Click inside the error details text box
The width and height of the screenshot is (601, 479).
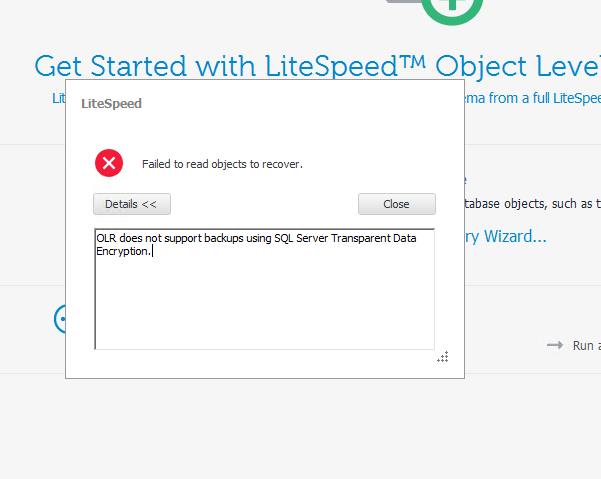[264, 289]
